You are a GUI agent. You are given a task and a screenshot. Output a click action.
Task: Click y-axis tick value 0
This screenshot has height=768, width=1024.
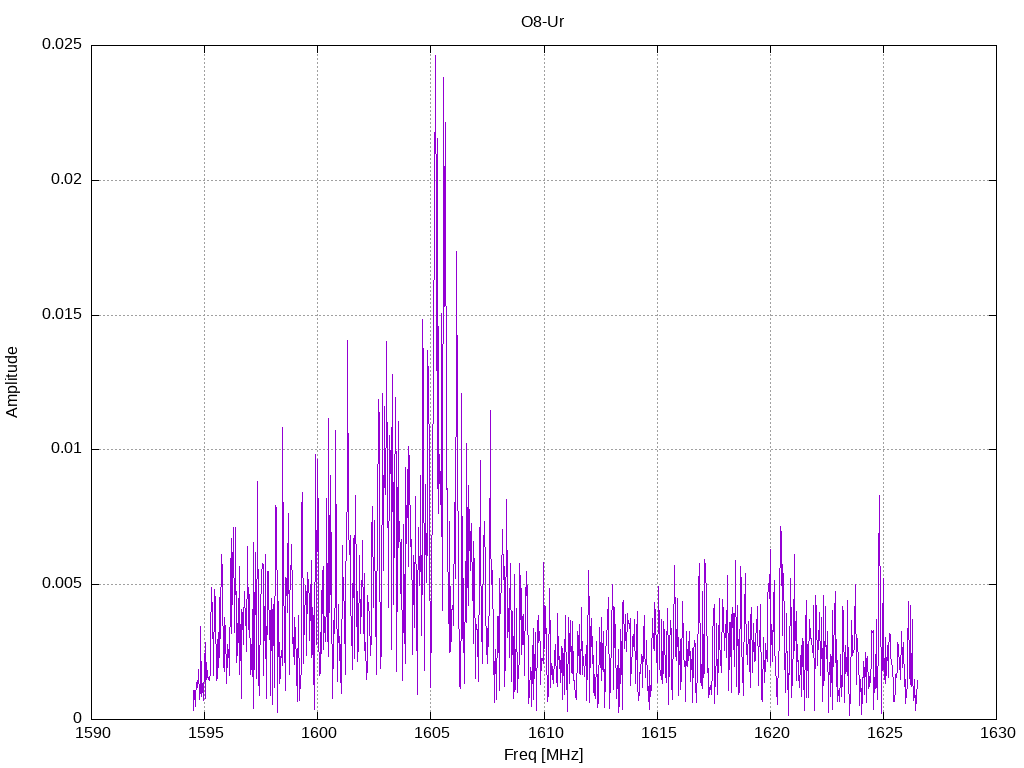point(78,718)
